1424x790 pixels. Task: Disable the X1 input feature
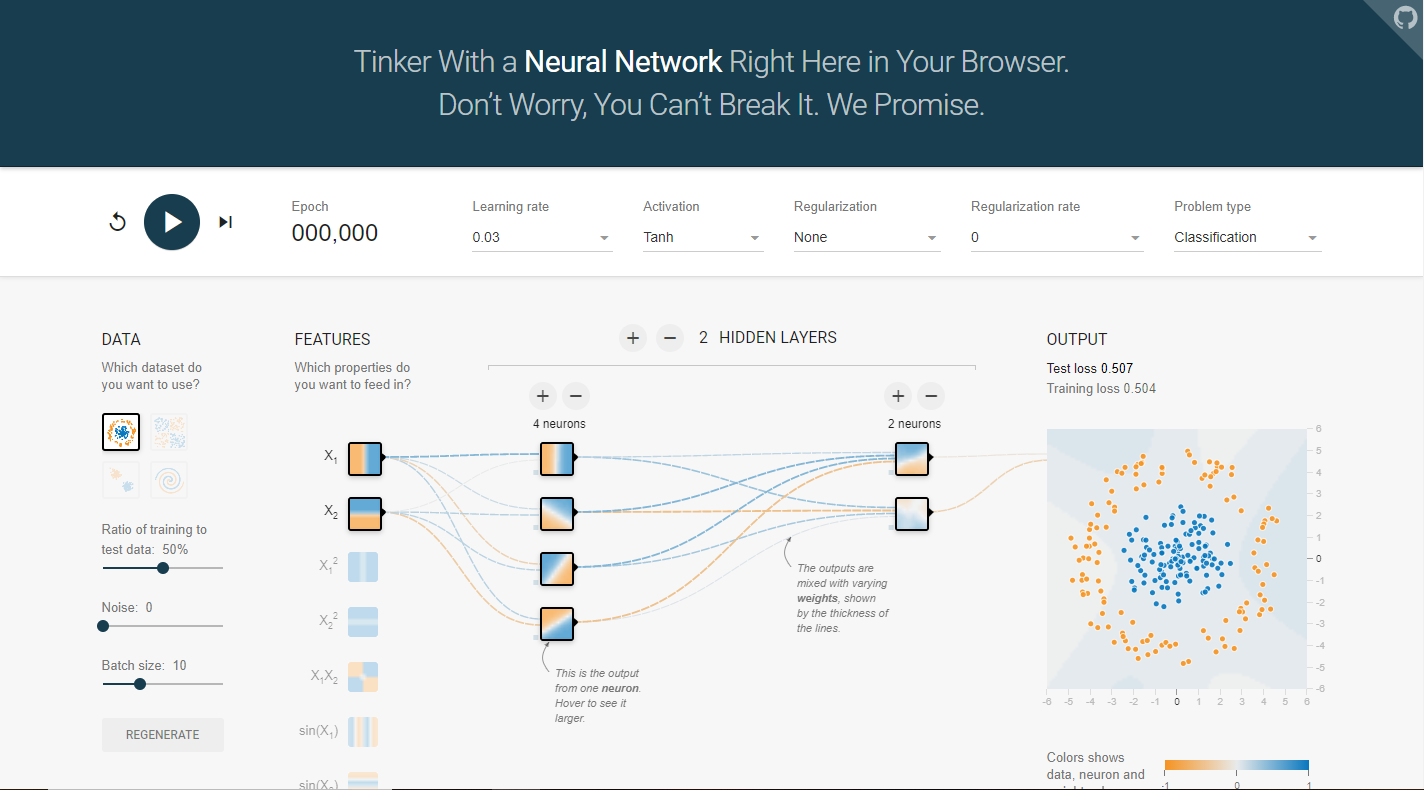click(x=364, y=458)
